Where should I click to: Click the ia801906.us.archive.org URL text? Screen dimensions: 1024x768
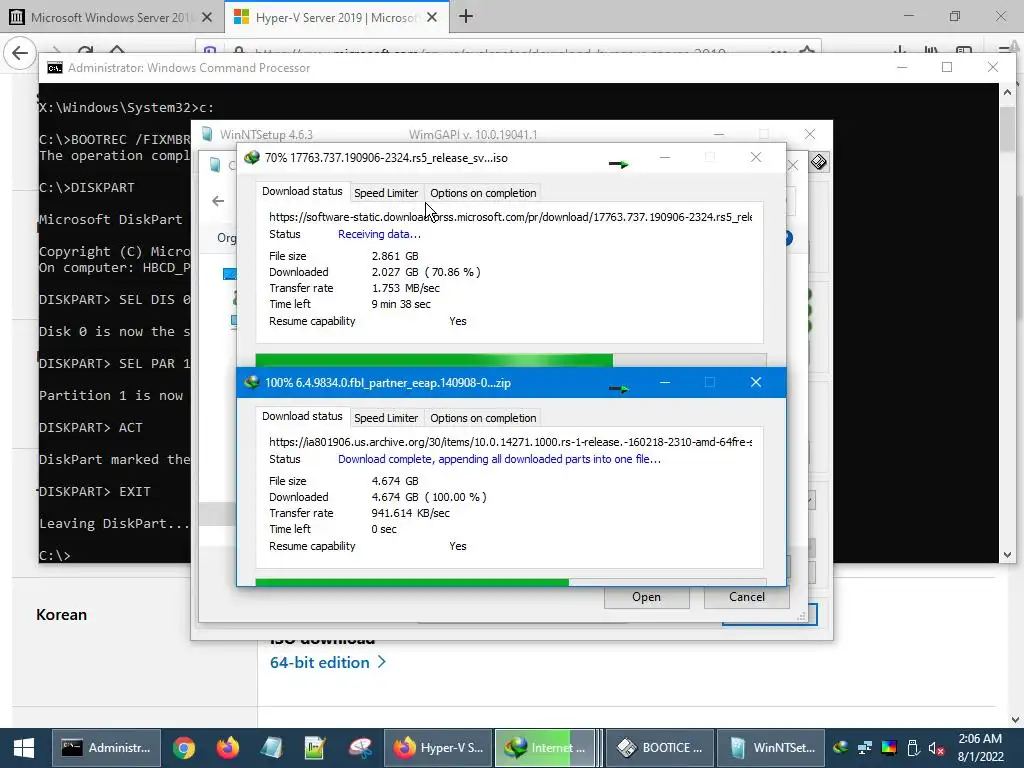[x=511, y=442]
